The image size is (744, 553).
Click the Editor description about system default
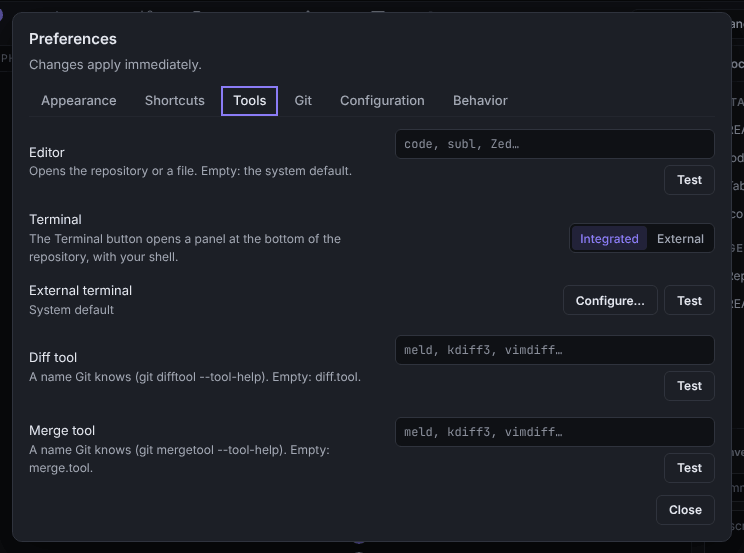(190, 171)
